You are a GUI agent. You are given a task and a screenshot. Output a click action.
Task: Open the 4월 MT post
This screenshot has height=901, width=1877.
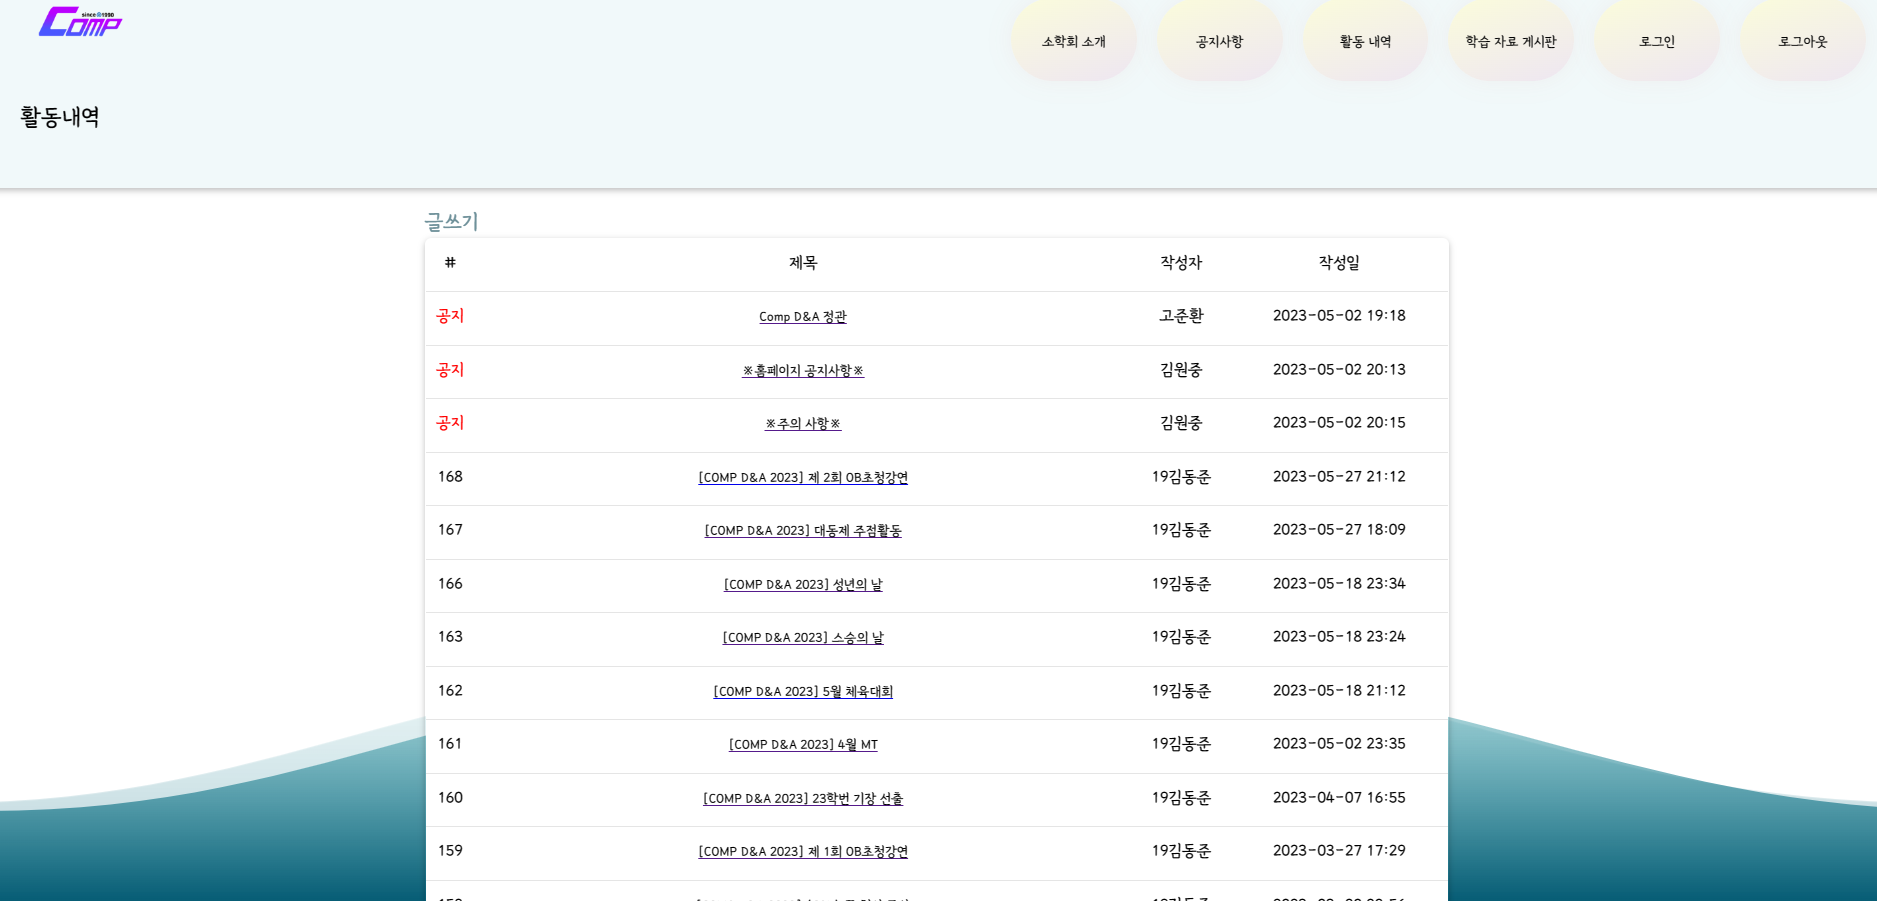(x=802, y=745)
